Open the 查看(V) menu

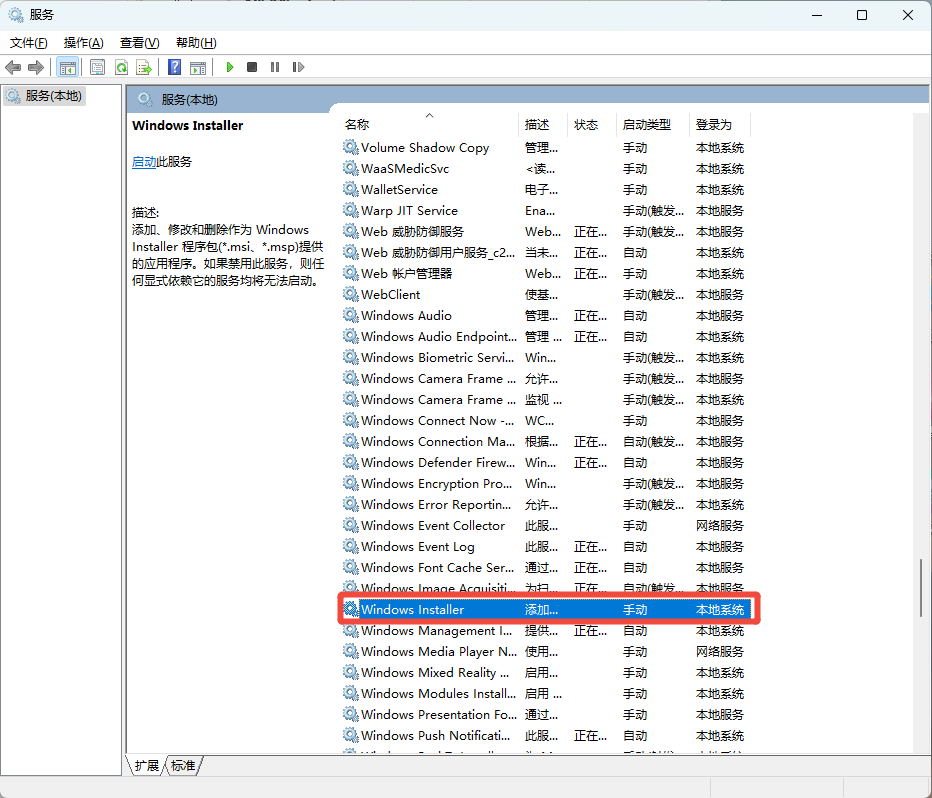point(140,43)
